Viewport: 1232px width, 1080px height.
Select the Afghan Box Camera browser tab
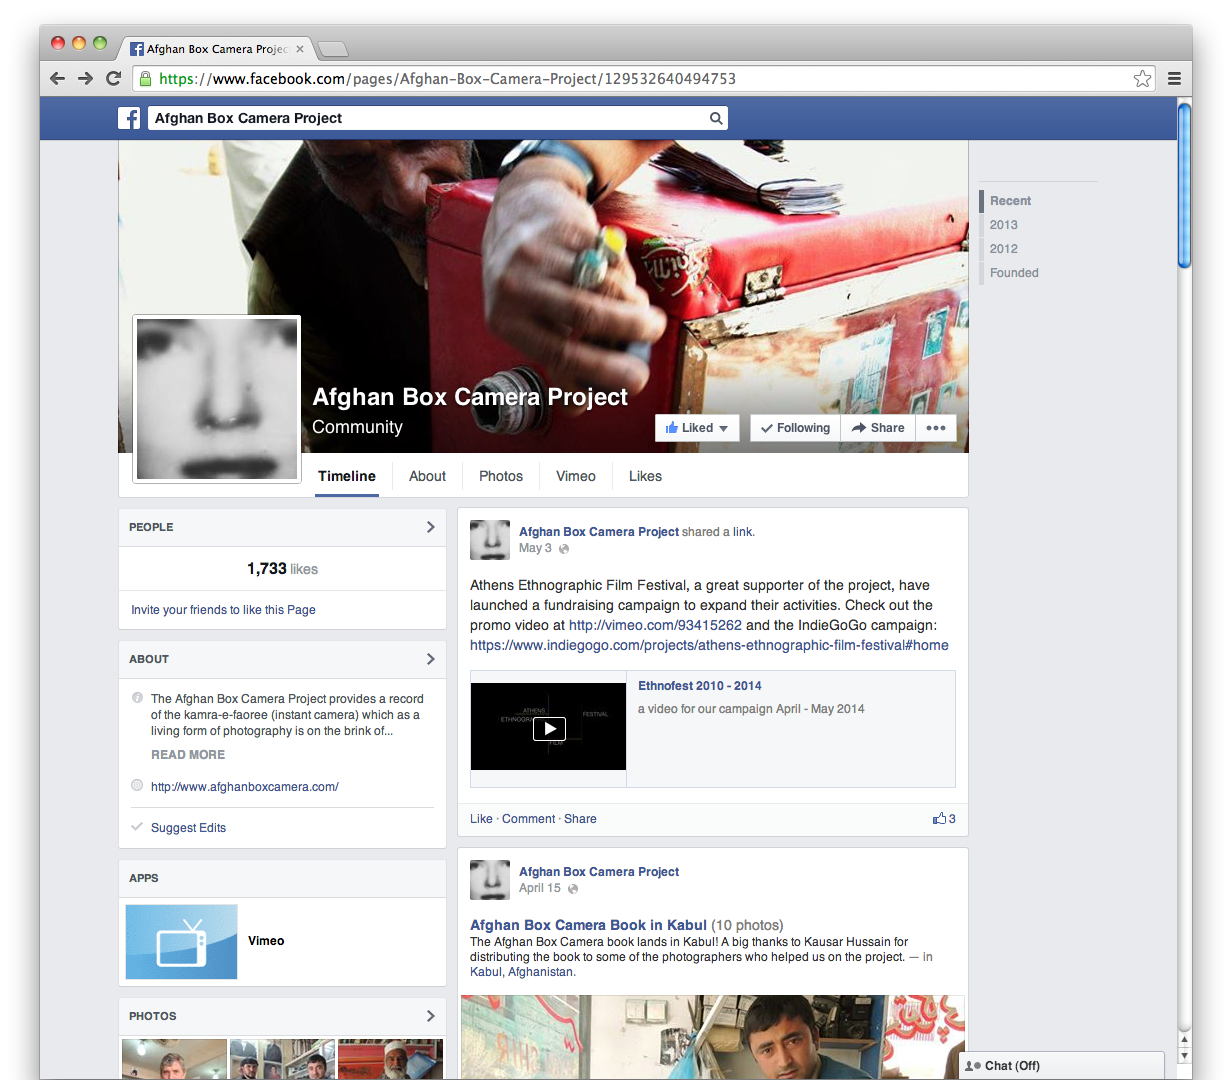point(217,48)
